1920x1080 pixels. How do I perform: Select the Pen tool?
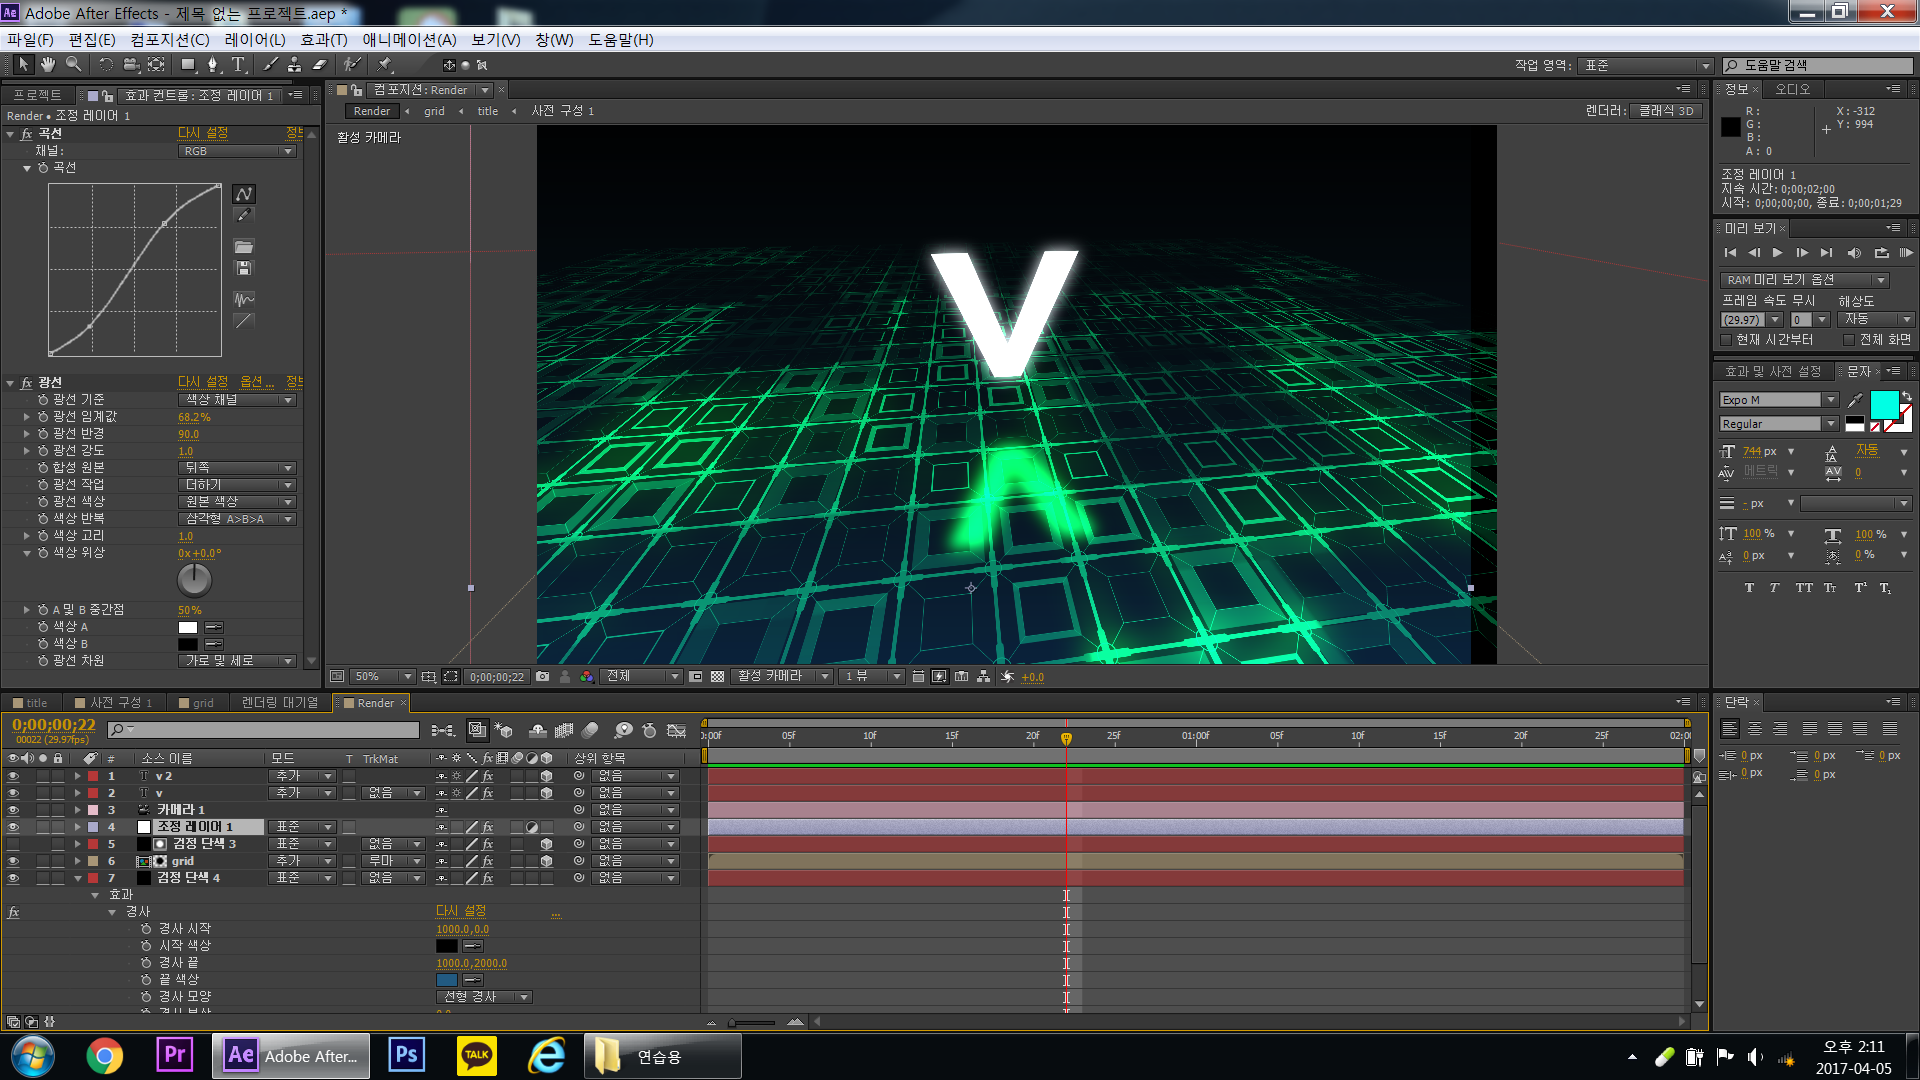[212, 64]
